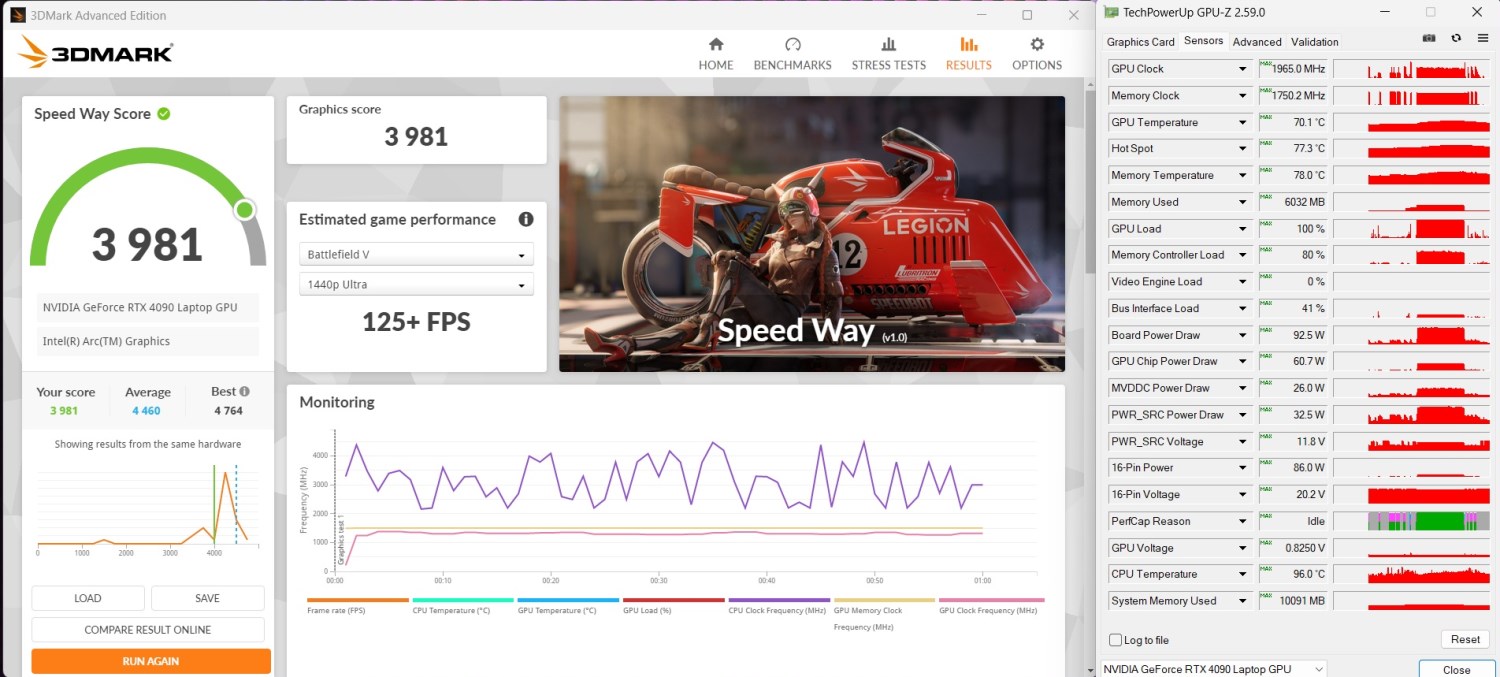
Task: Click the green verified checkmark beside Speed Way Score
Action: (x=164, y=114)
